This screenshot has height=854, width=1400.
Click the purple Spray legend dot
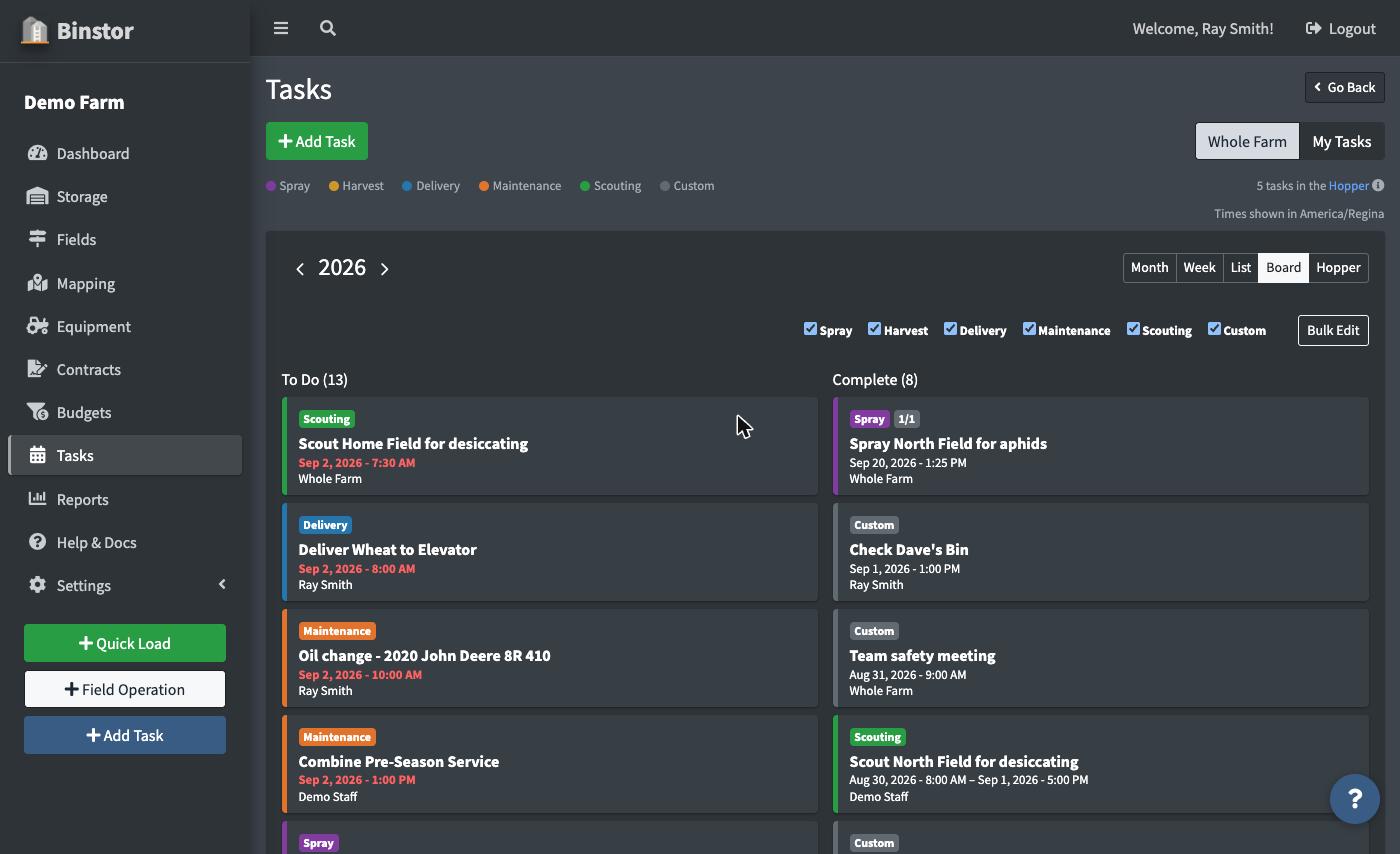[x=271, y=185]
